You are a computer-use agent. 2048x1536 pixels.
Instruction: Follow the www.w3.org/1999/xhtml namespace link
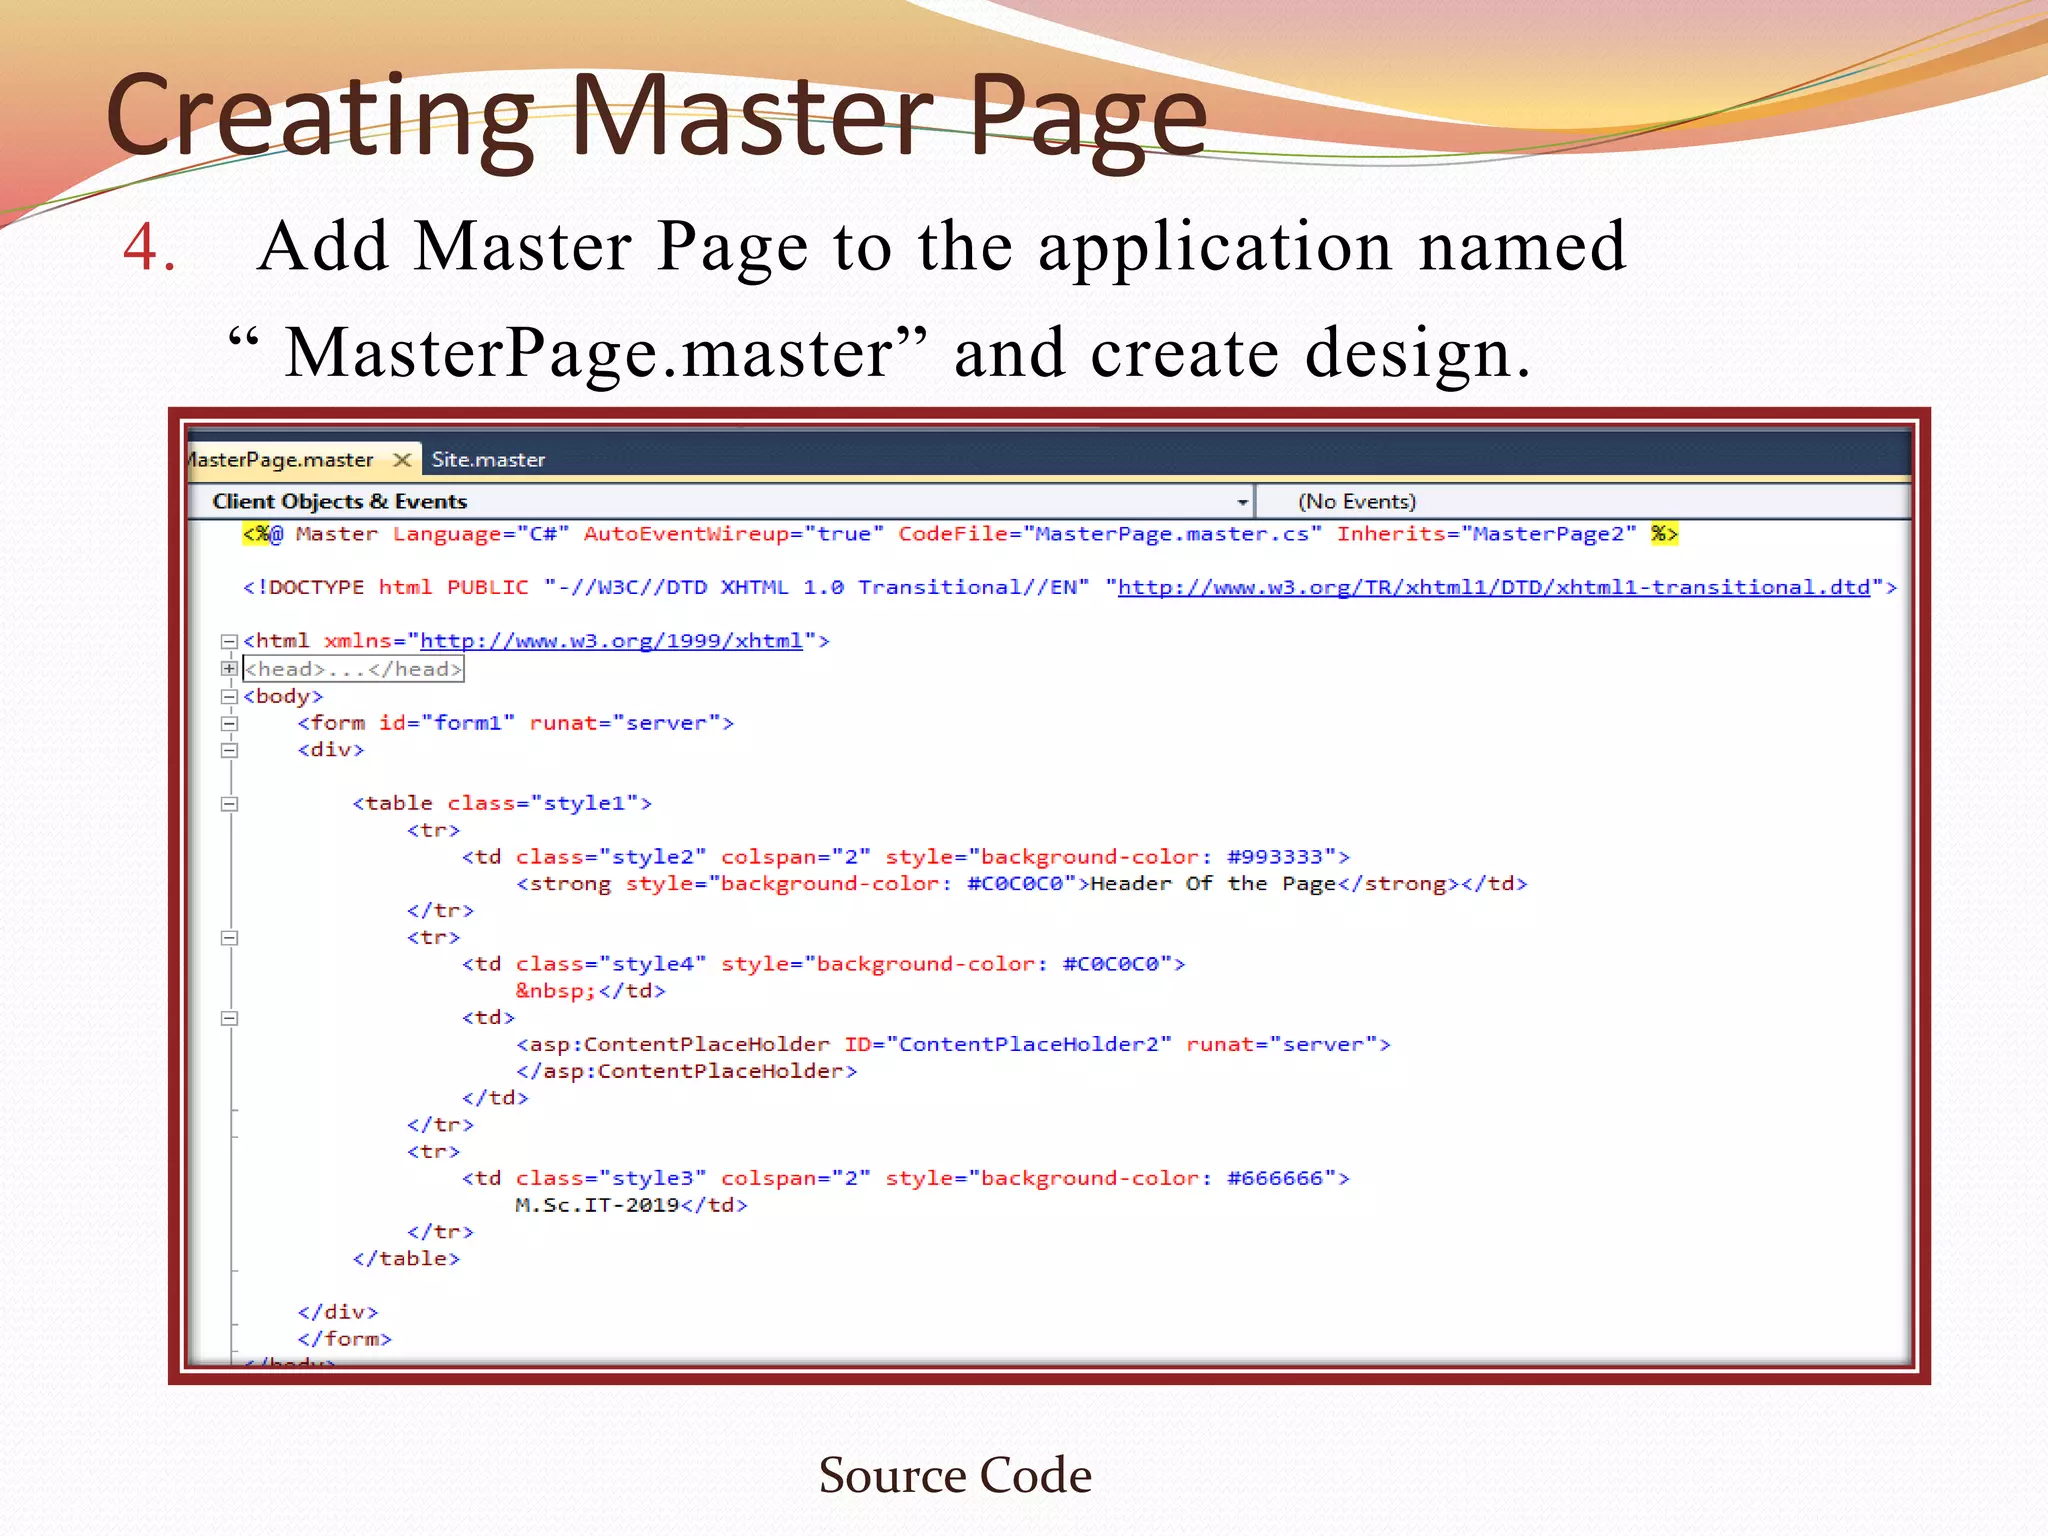611,640
